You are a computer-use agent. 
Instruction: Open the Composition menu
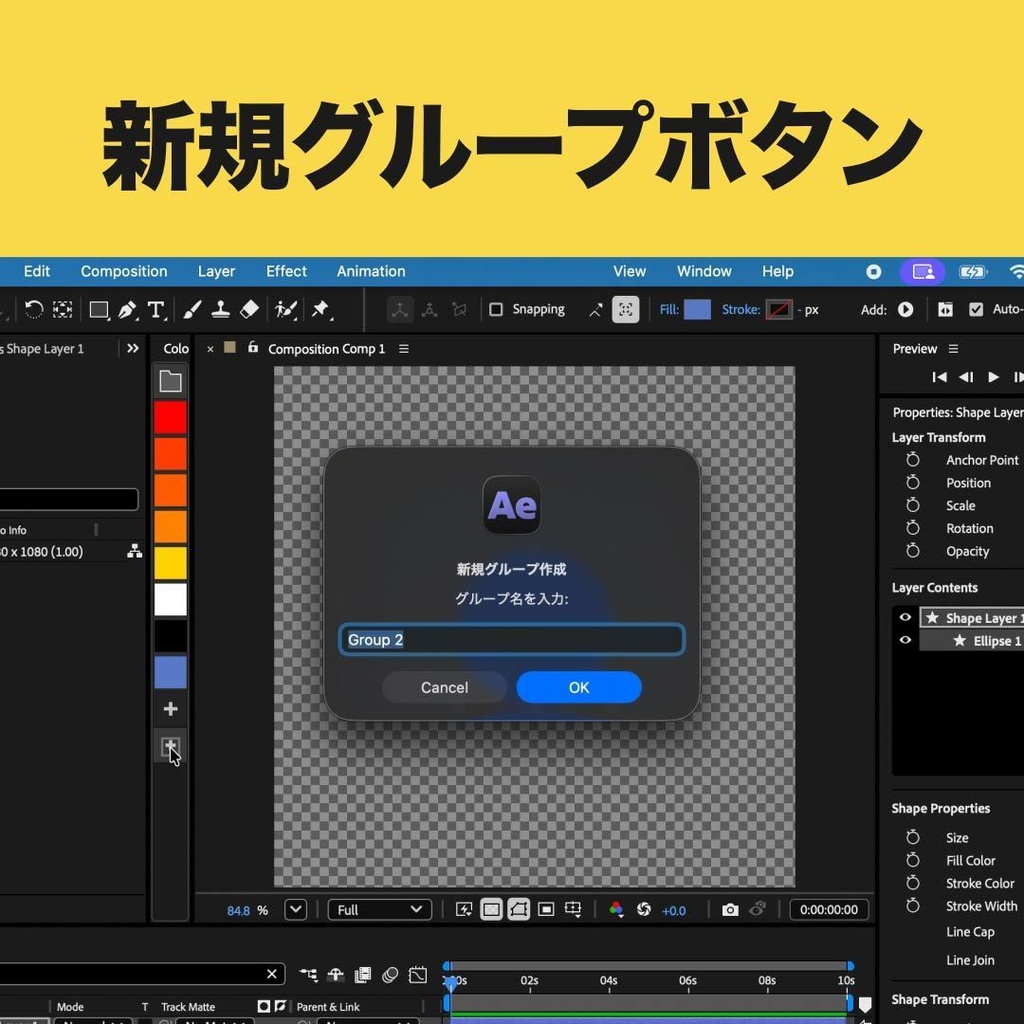(x=123, y=271)
